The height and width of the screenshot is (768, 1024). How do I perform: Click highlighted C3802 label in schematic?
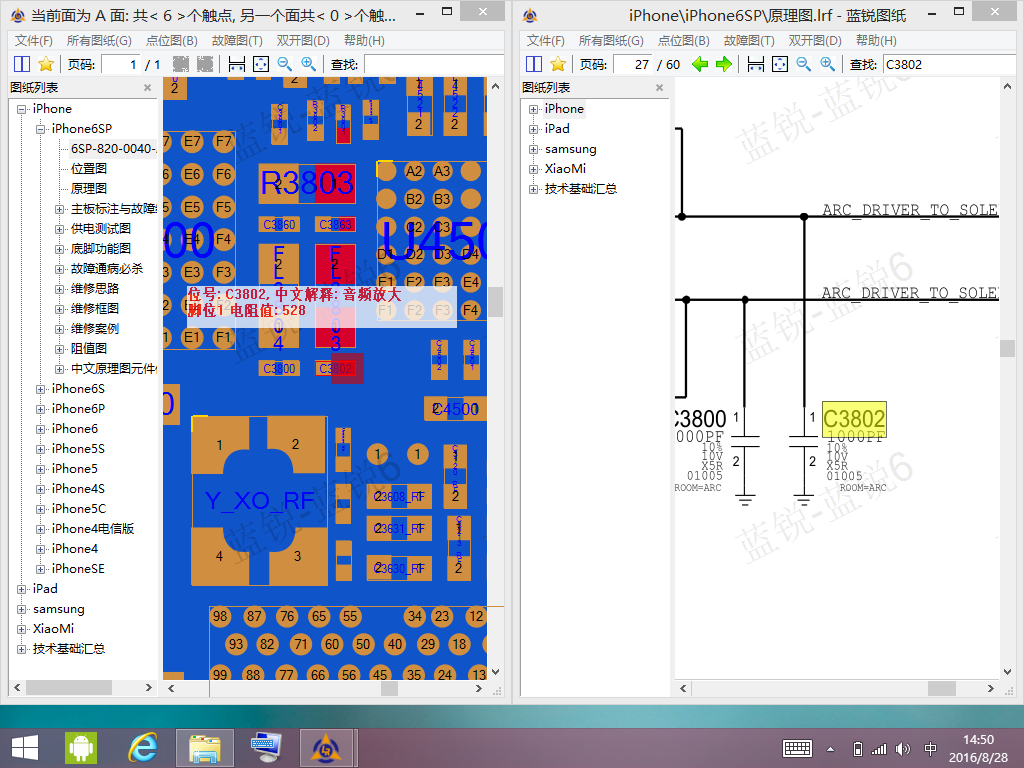pos(854,419)
